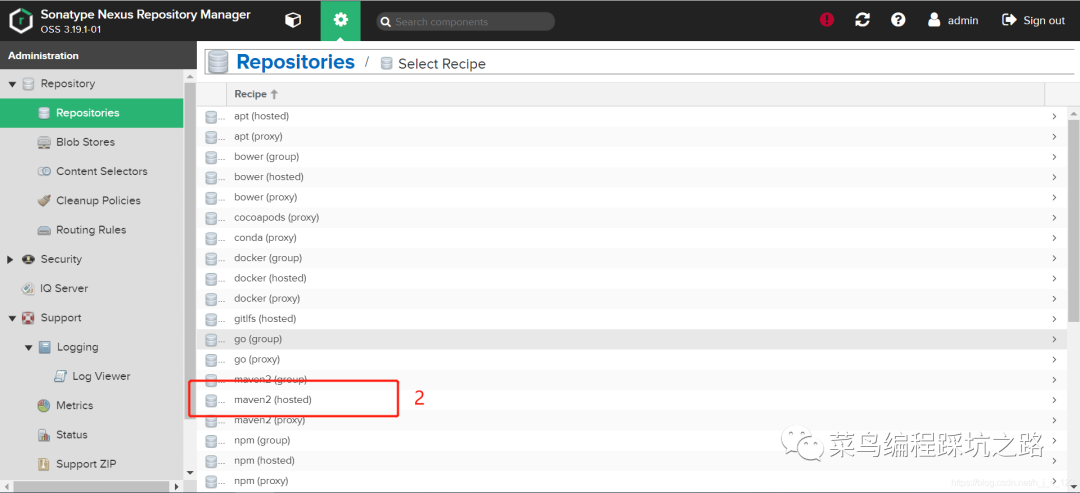Select the maven2 (hosted) recipe
The width and height of the screenshot is (1080, 493).
click(632, 400)
